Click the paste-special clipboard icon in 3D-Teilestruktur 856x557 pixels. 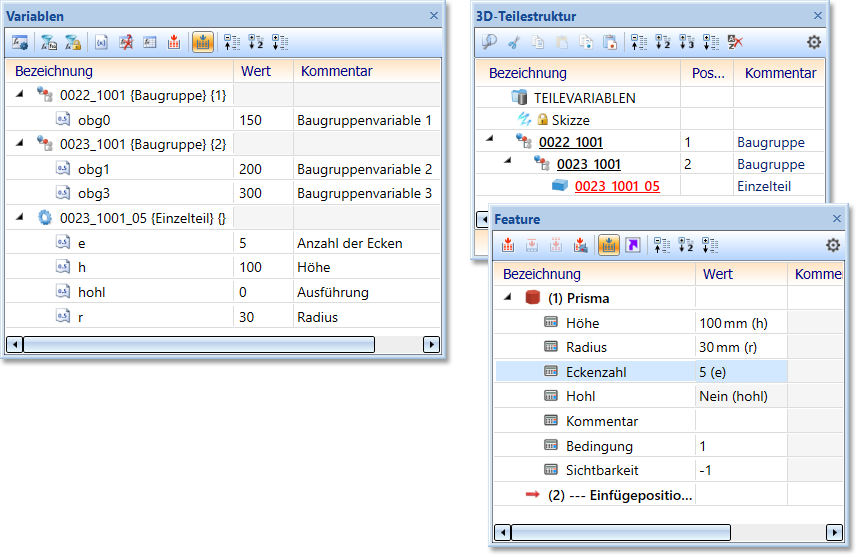pos(610,42)
